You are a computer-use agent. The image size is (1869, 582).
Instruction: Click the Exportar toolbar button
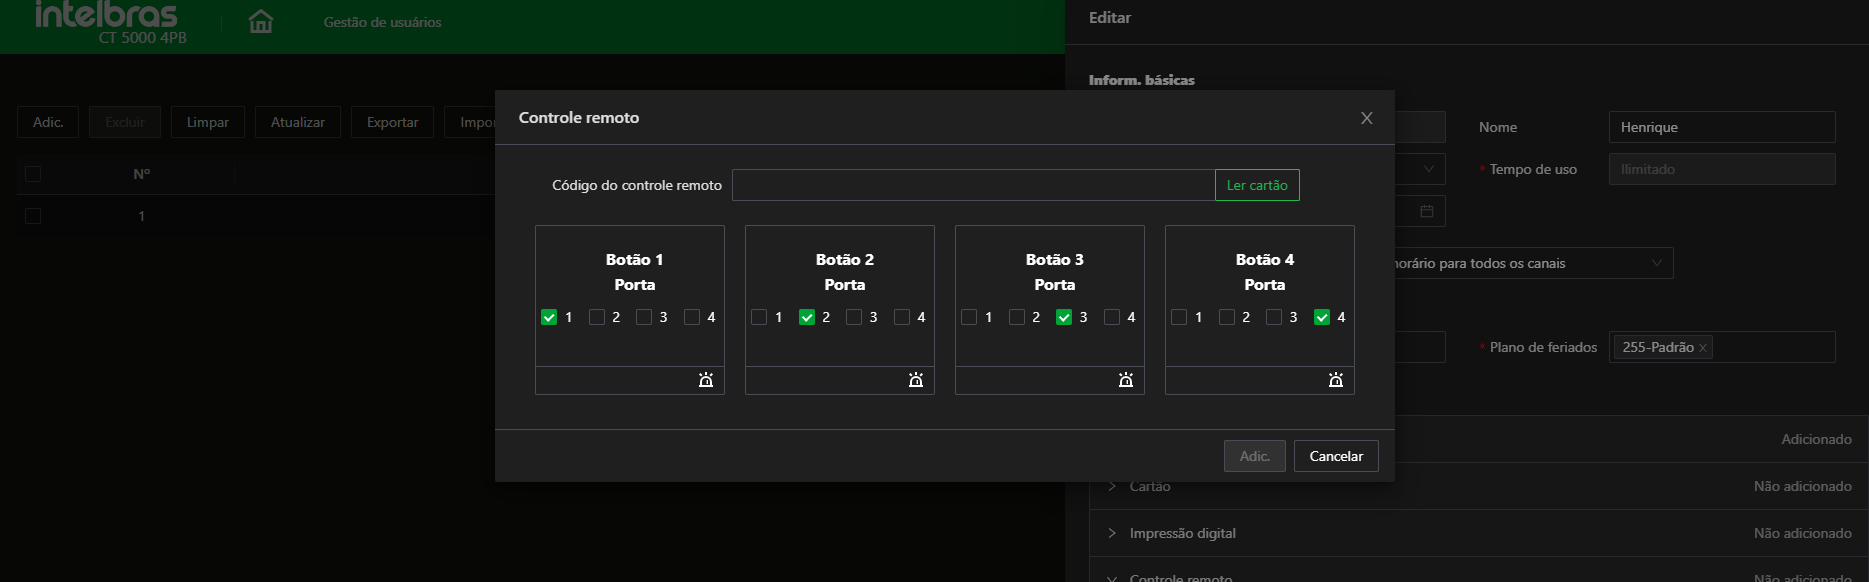point(392,122)
